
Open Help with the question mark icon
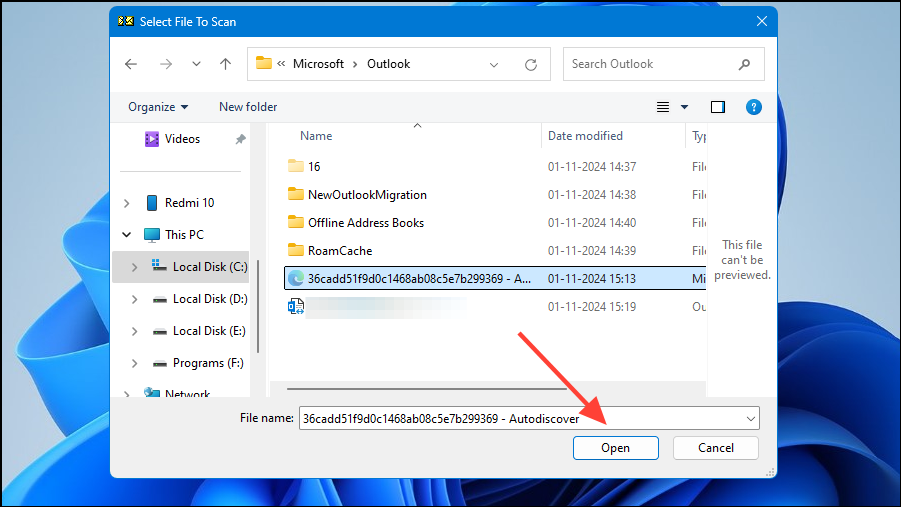pyautogui.click(x=753, y=107)
